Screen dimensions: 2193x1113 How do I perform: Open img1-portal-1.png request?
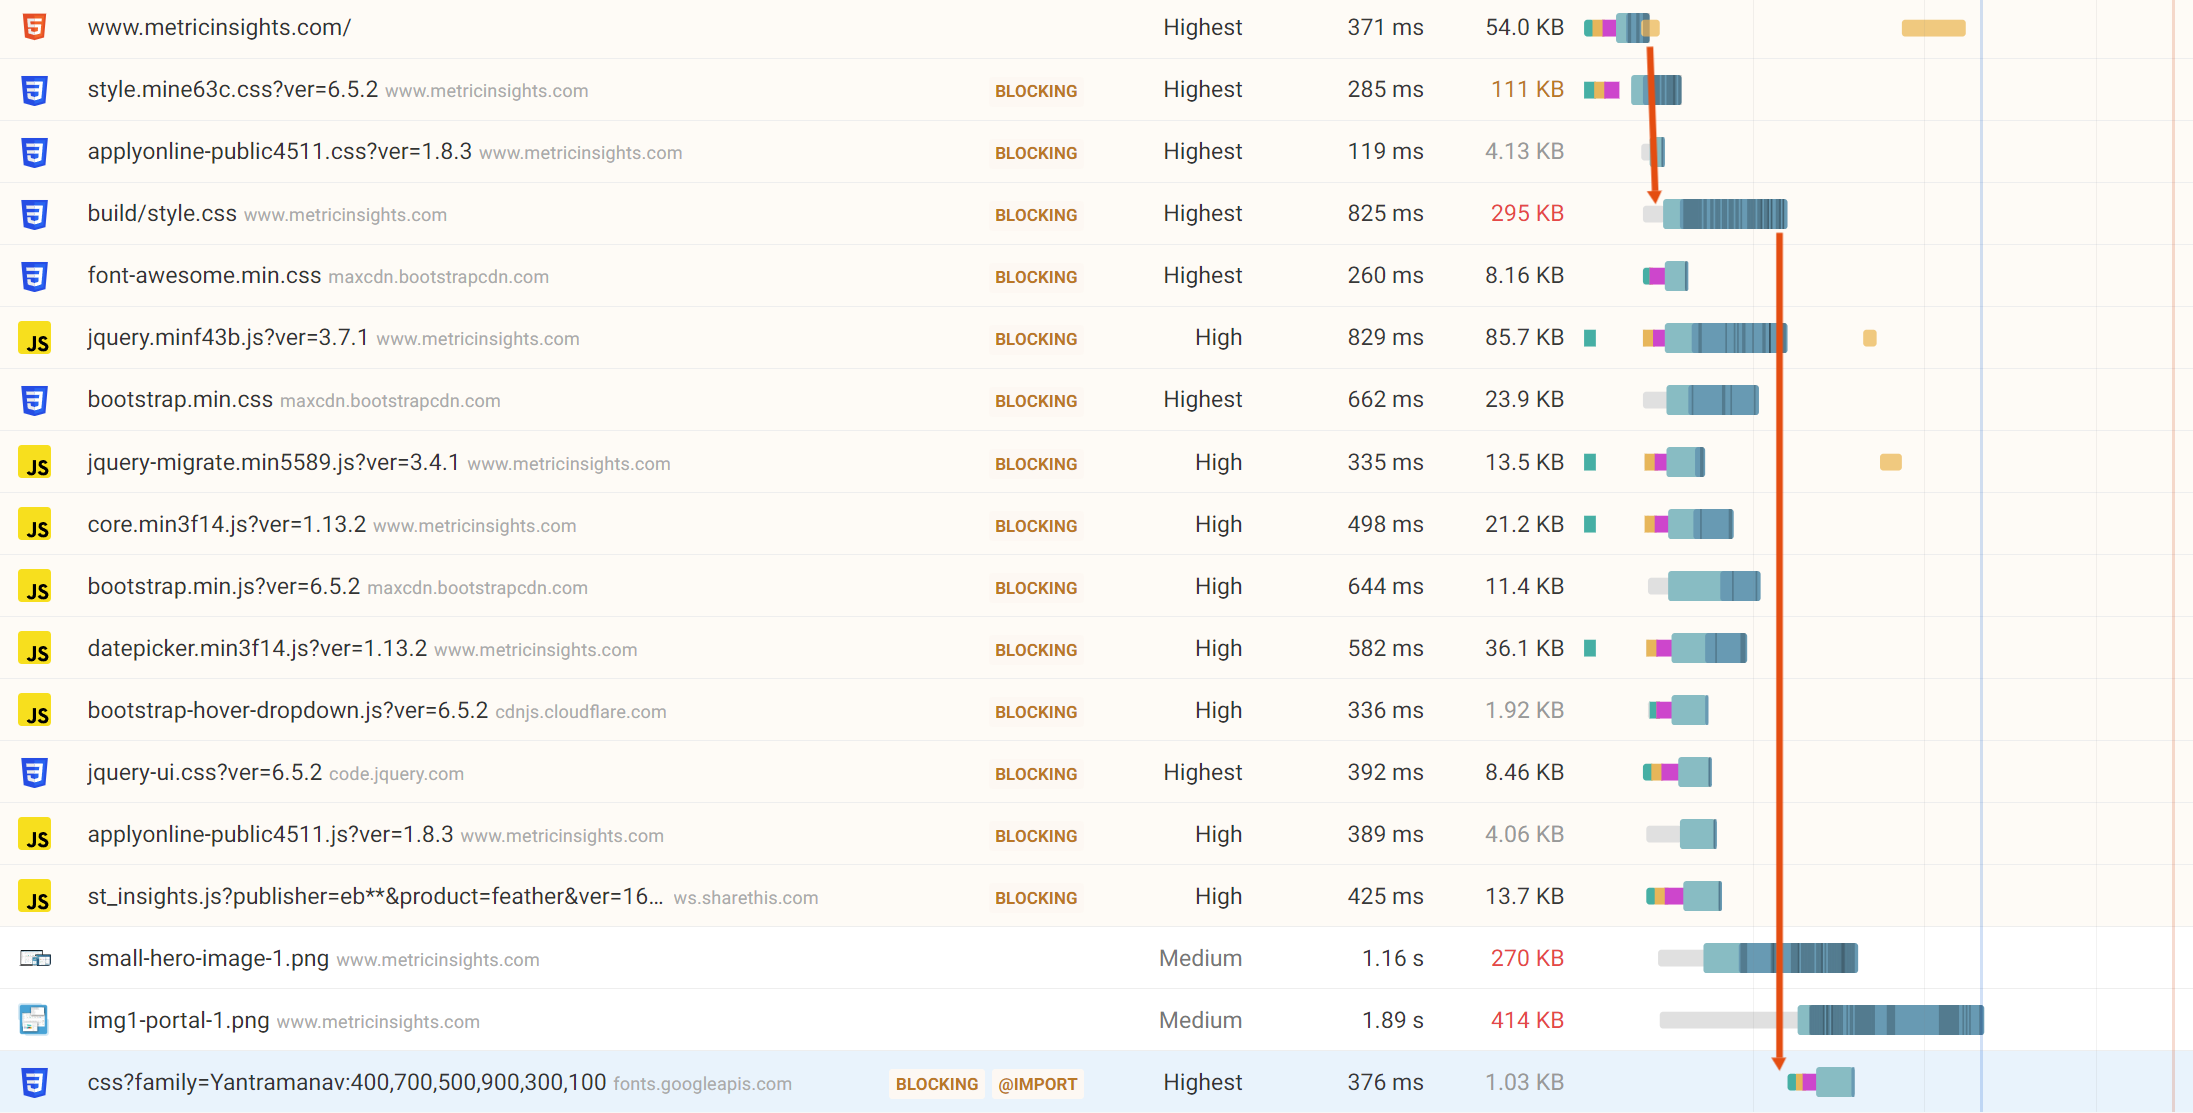coord(179,1020)
